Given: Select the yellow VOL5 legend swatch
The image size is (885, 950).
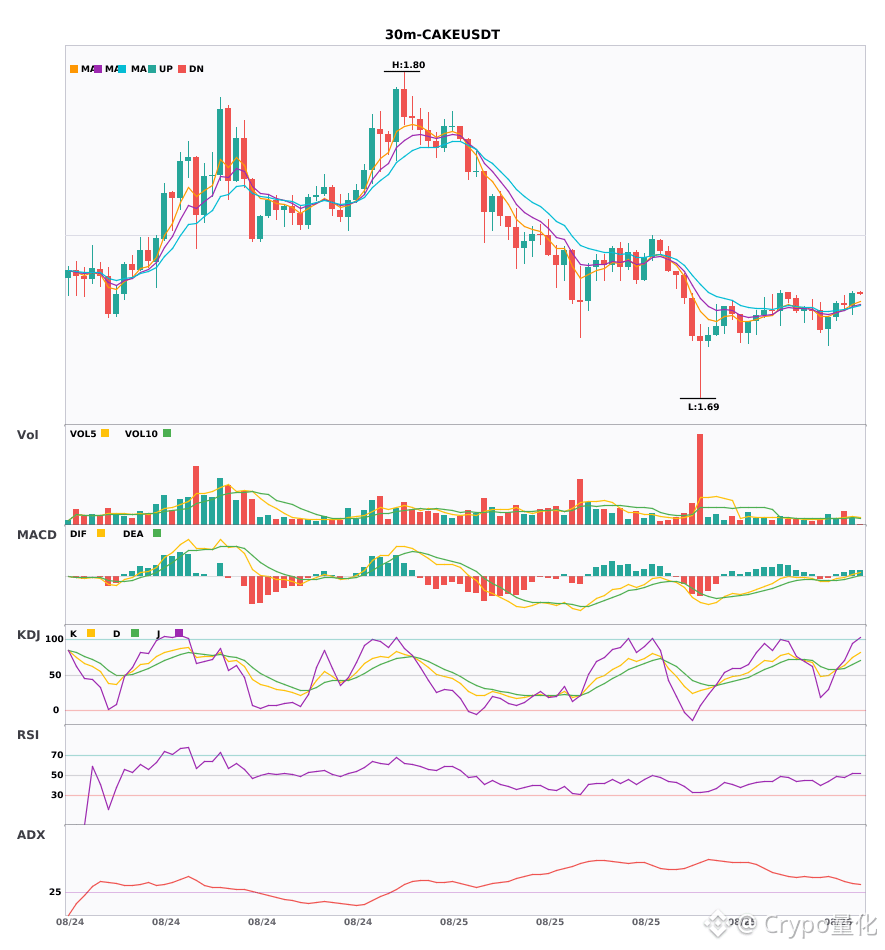Looking at the screenshot, I should [105, 433].
